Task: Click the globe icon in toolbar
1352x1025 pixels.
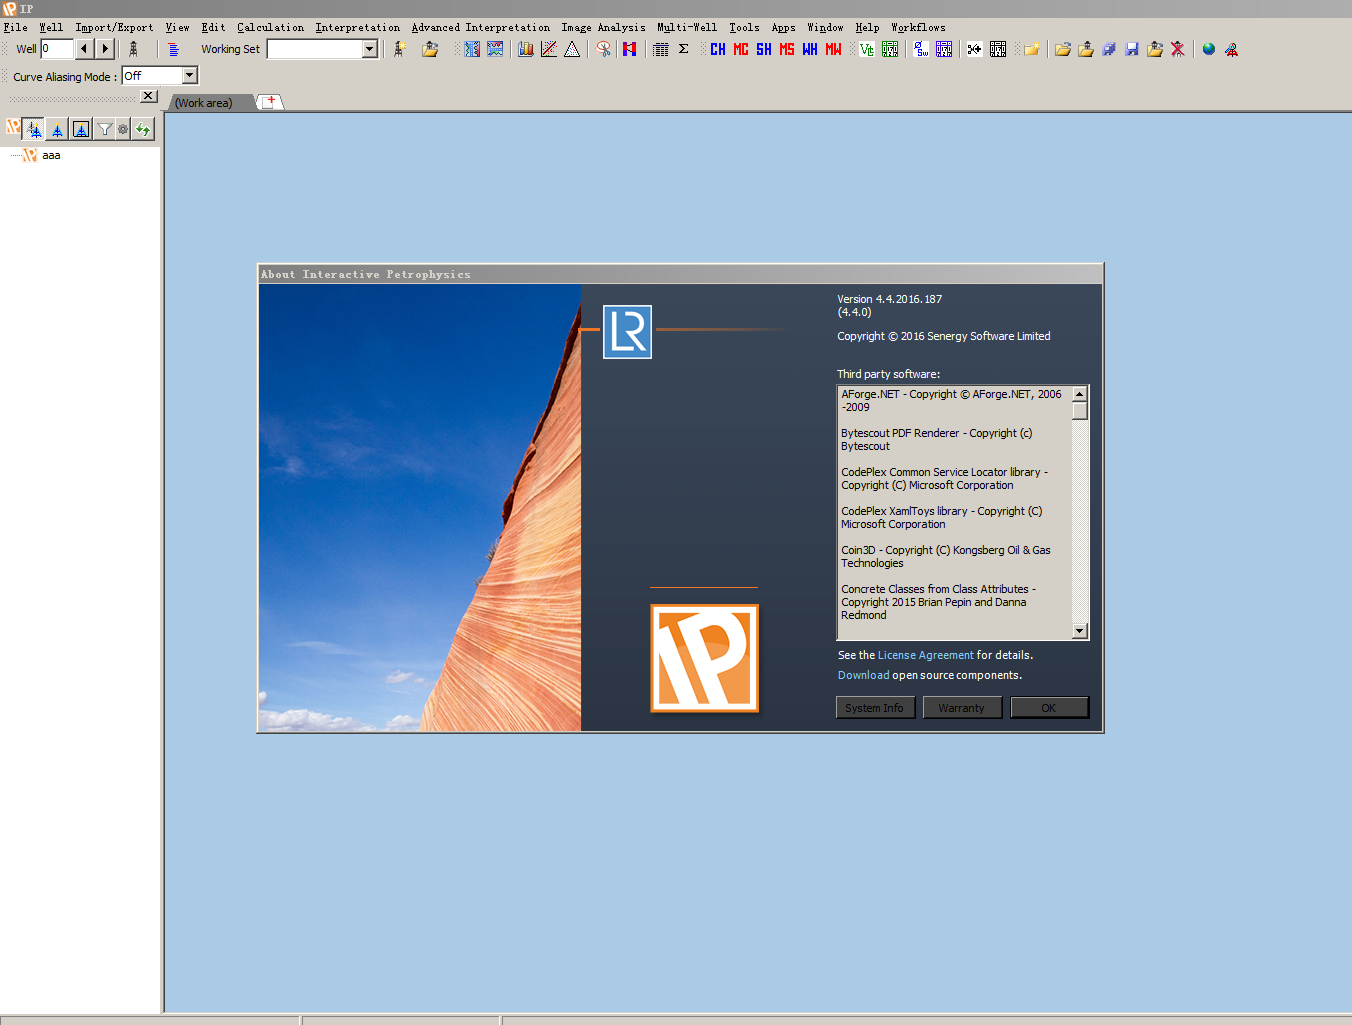Action: click(x=1209, y=49)
